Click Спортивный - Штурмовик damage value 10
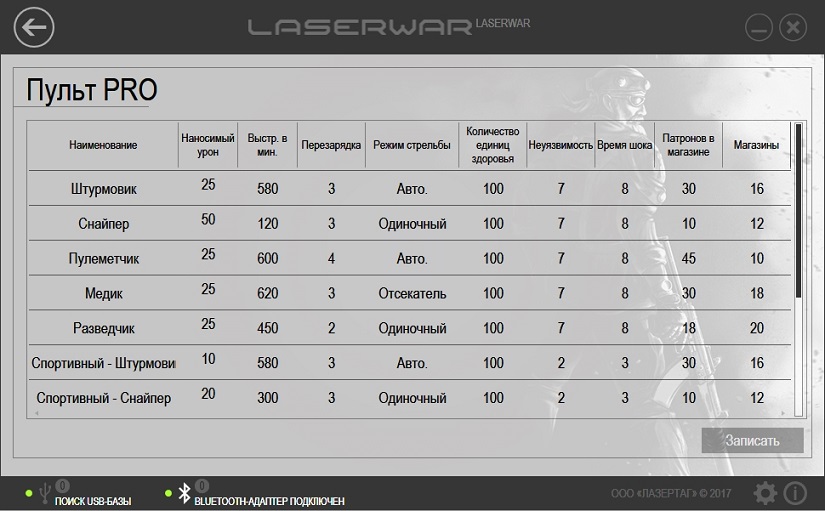 tap(208, 359)
